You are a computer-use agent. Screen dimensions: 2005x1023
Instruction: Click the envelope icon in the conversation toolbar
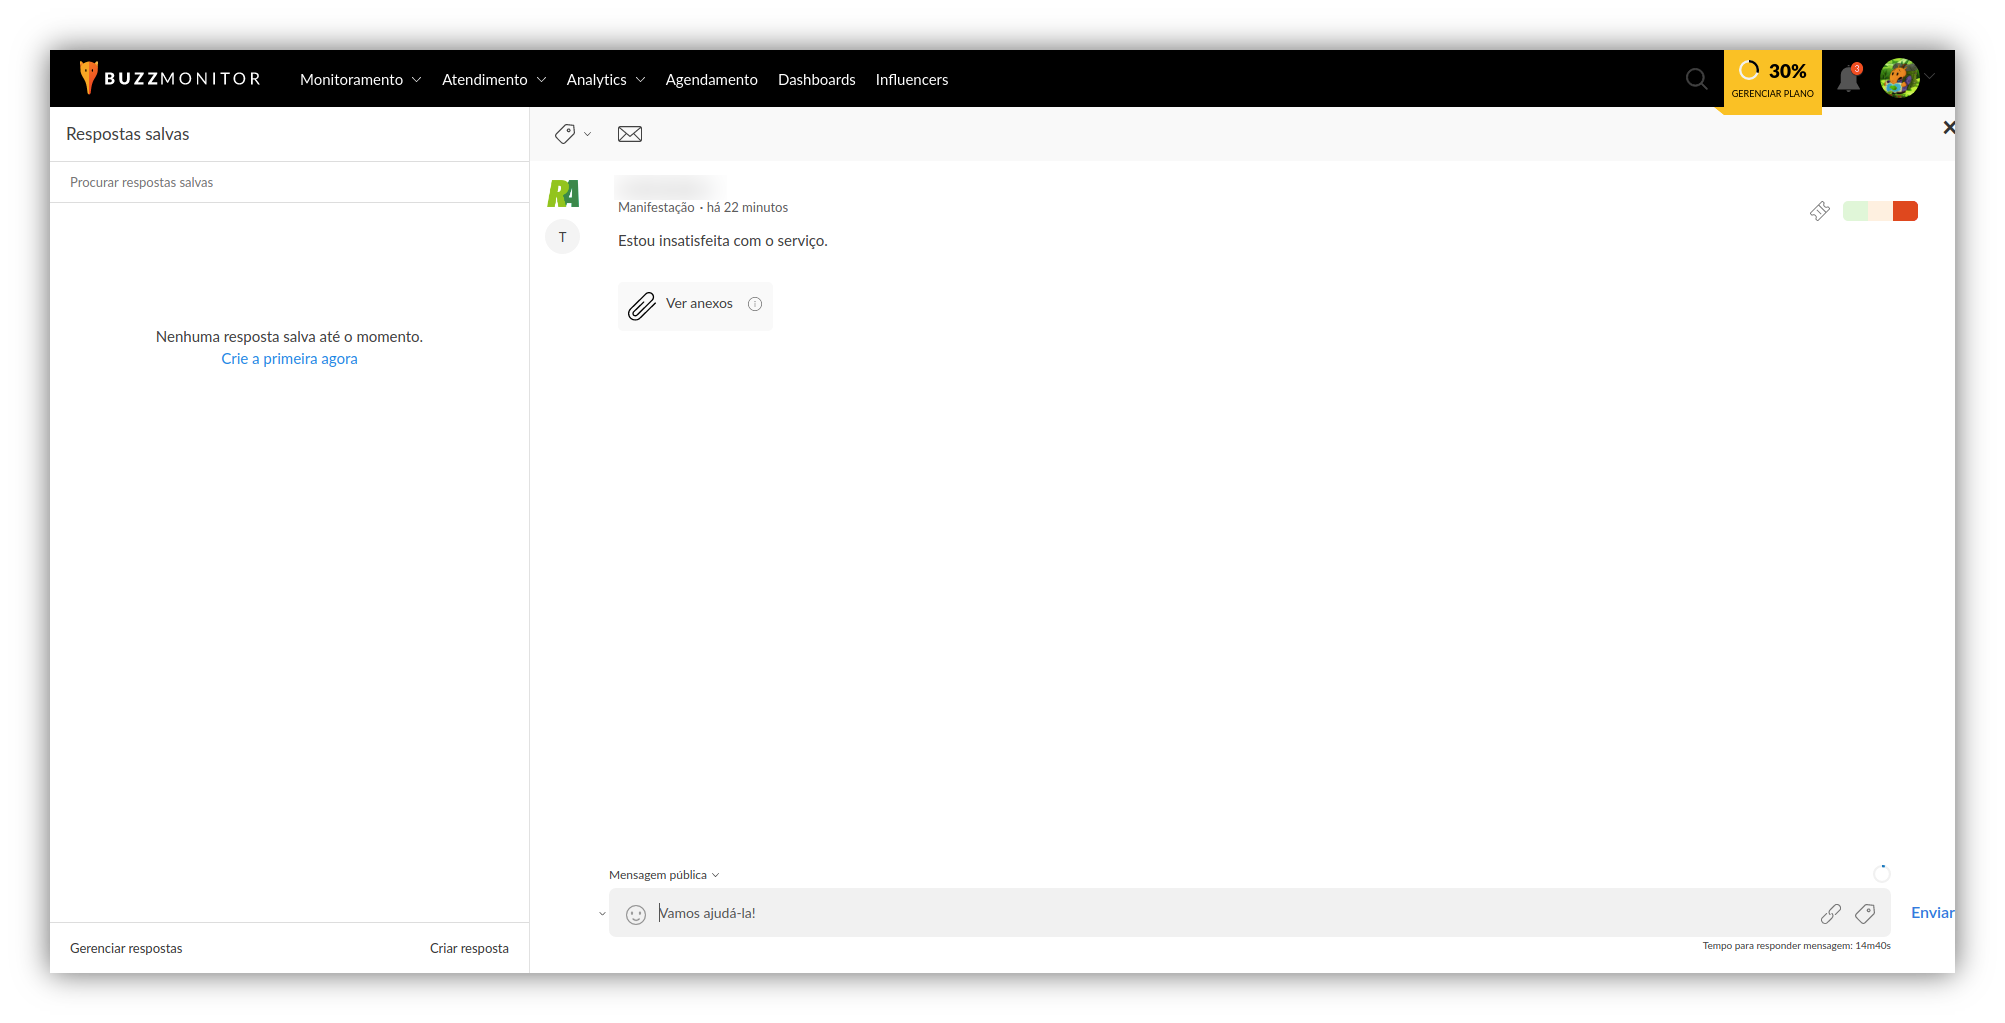(630, 134)
